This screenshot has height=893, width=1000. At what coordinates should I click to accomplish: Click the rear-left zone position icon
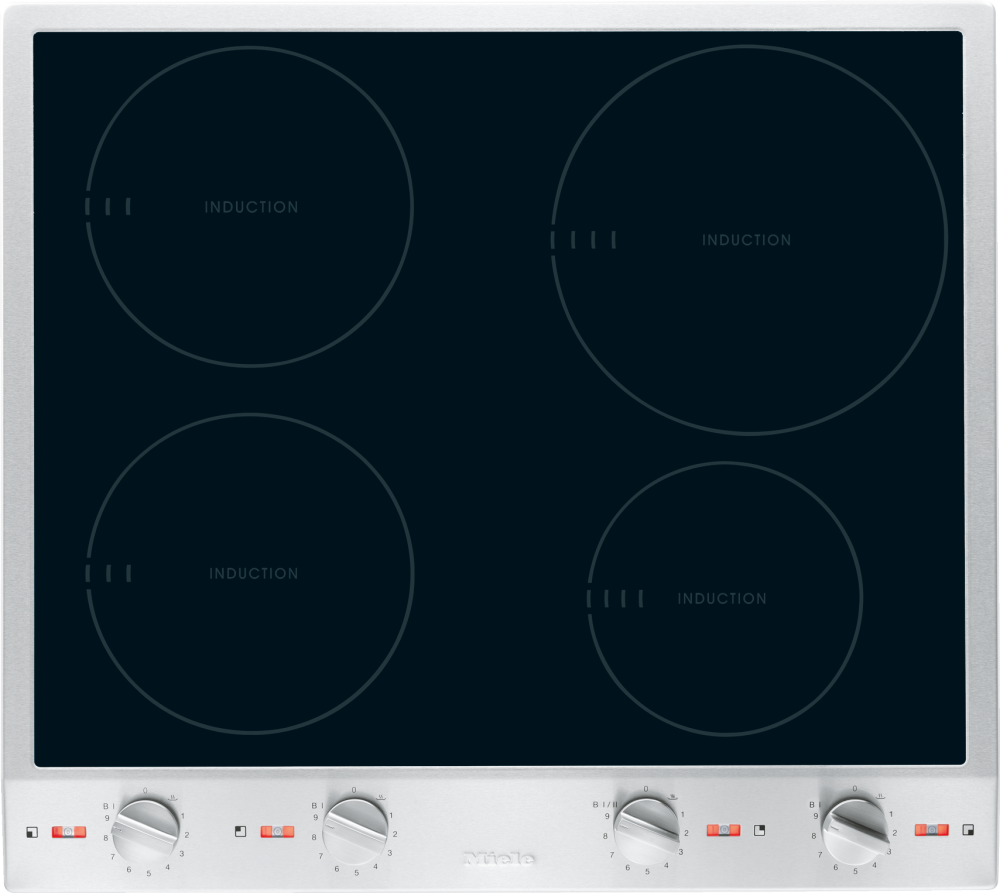(x=240, y=831)
